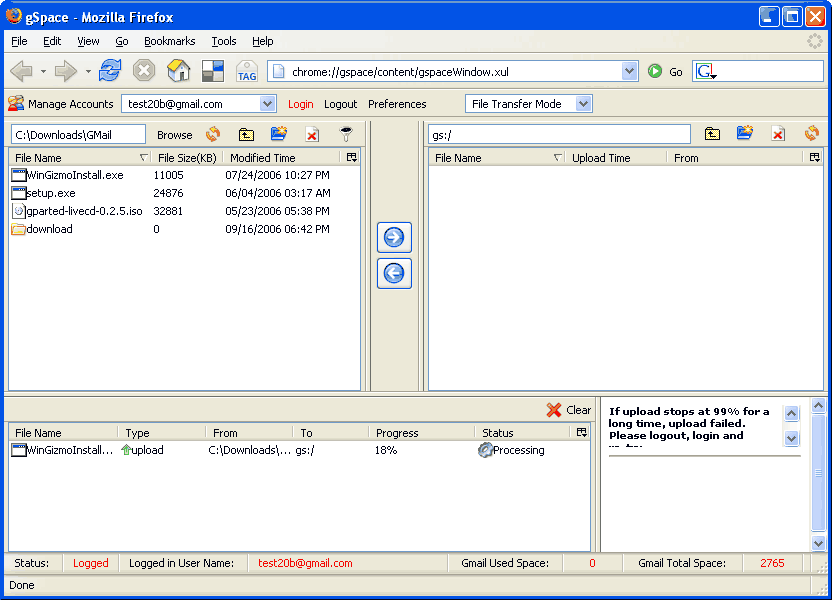Open the Manage Accounts icon
The width and height of the screenshot is (832, 600).
[x=16, y=103]
